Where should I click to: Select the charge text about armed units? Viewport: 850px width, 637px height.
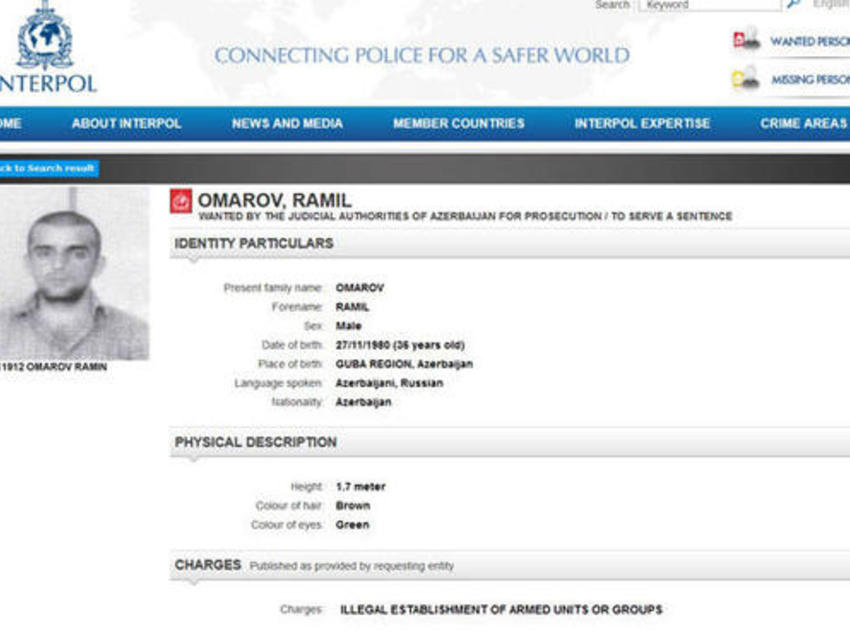click(x=501, y=610)
